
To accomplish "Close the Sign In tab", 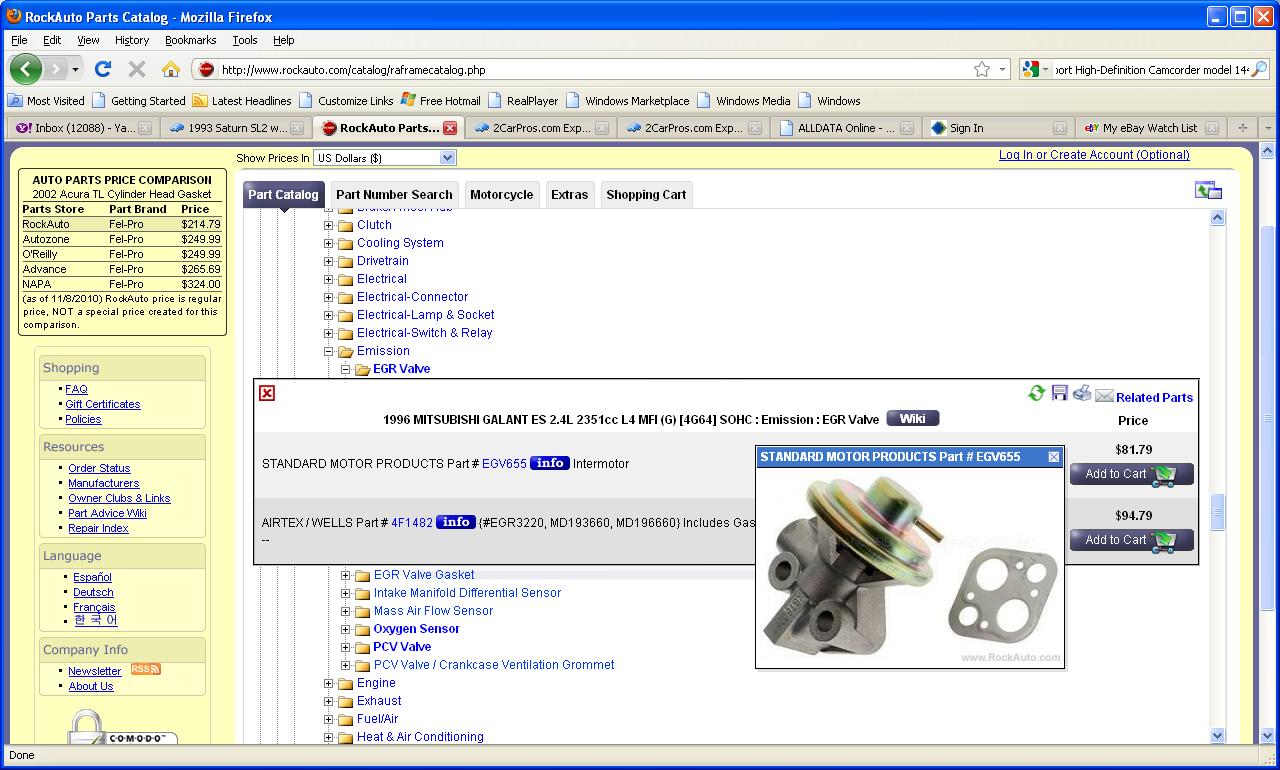I will [1060, 128].
